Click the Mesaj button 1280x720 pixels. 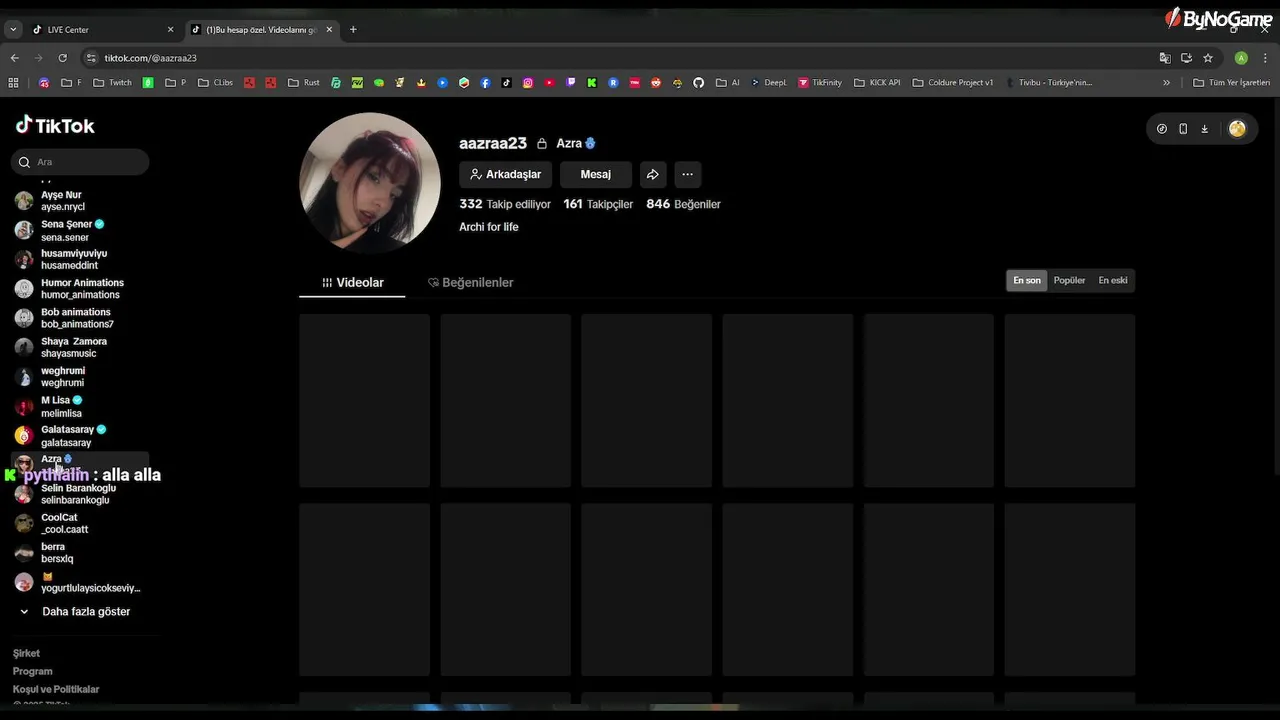click(596, 174)
